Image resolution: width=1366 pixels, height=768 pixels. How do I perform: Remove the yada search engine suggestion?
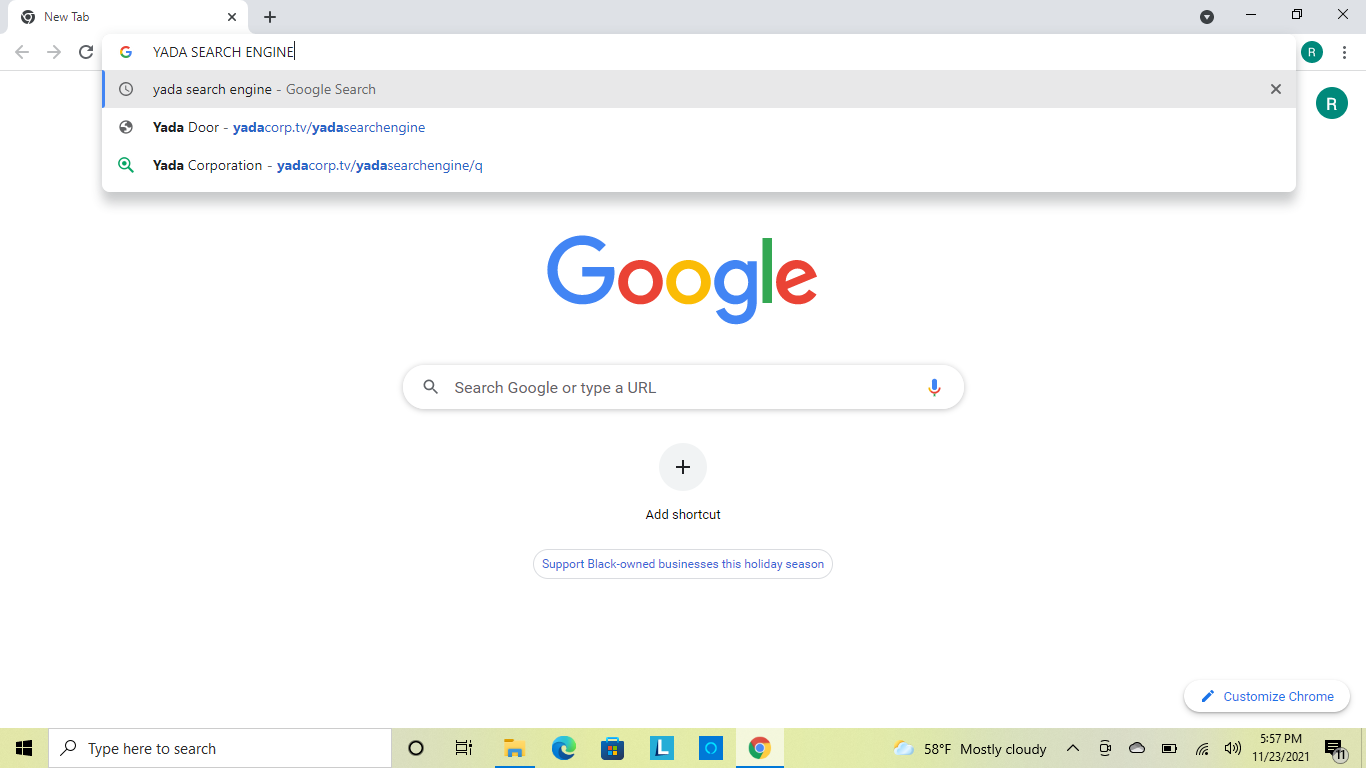tap(1276, 89)
